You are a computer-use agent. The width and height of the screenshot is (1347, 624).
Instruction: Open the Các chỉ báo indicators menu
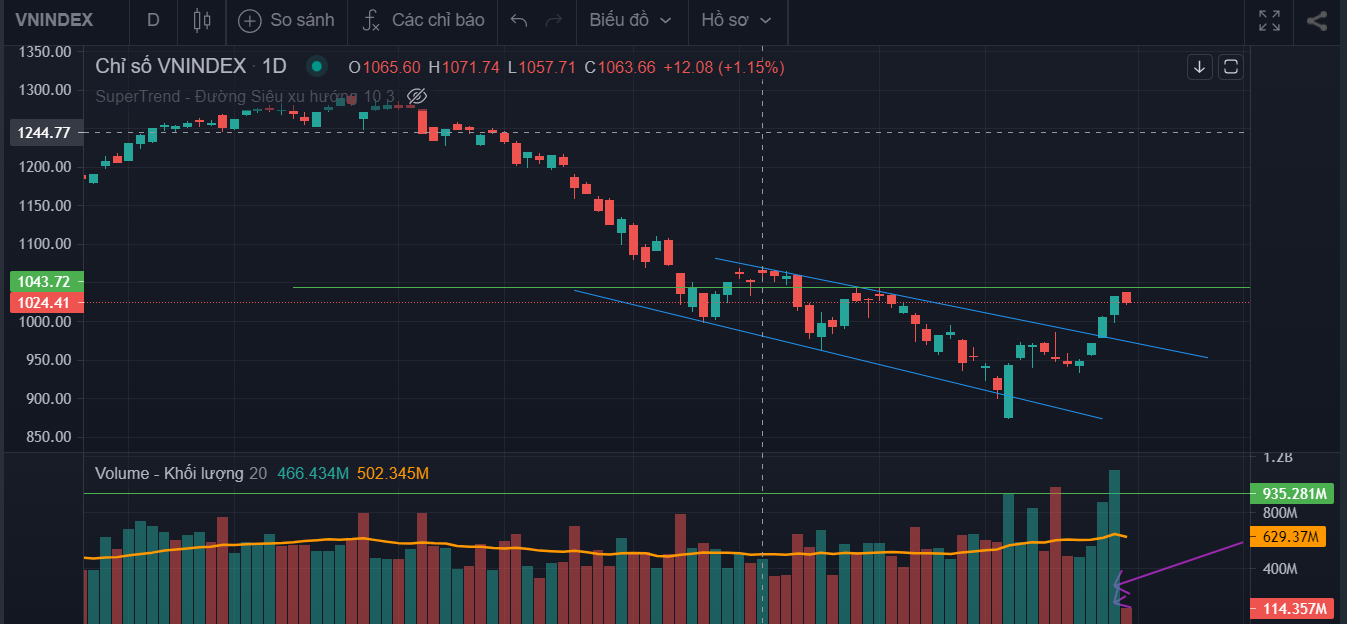click(x=438, y=20)
